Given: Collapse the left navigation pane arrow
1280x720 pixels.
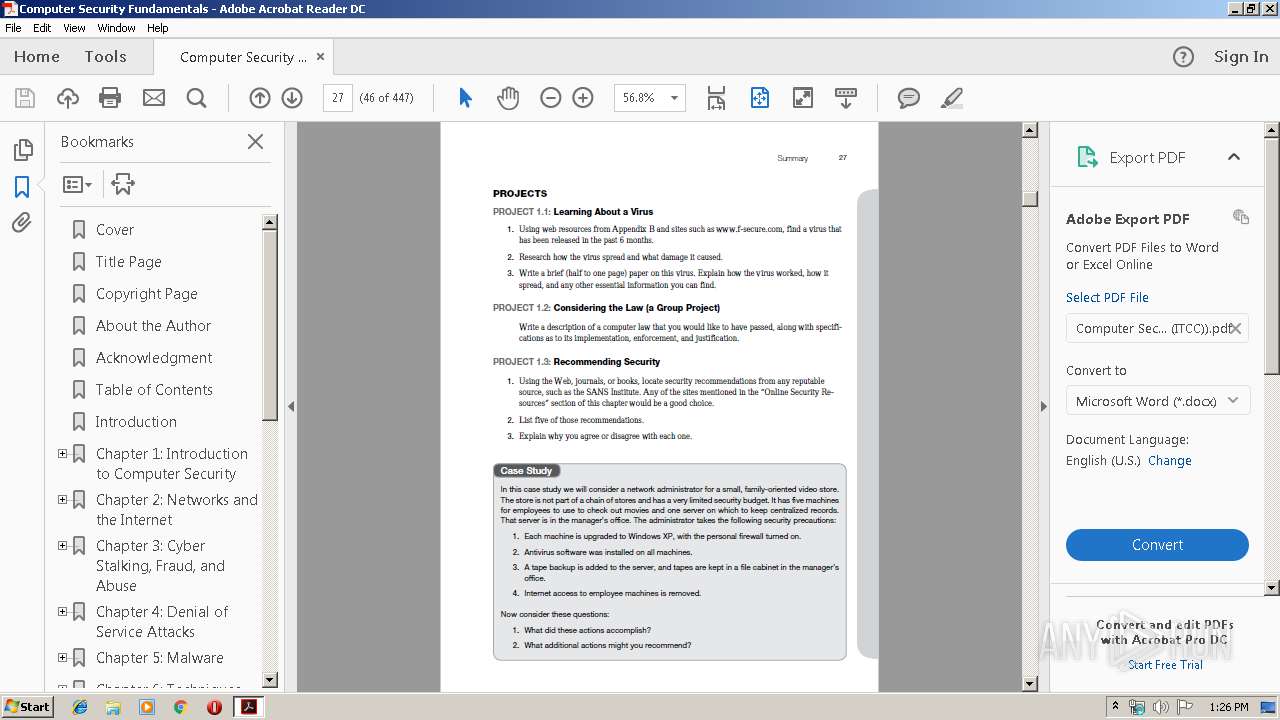Looking at the screenshot, I should [291, 406].
